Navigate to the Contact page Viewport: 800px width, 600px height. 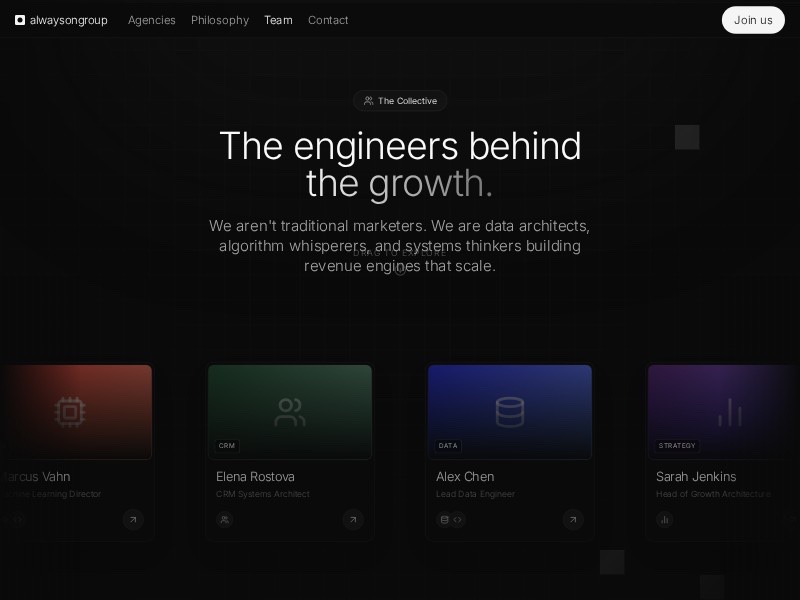[x=328, y=20]
